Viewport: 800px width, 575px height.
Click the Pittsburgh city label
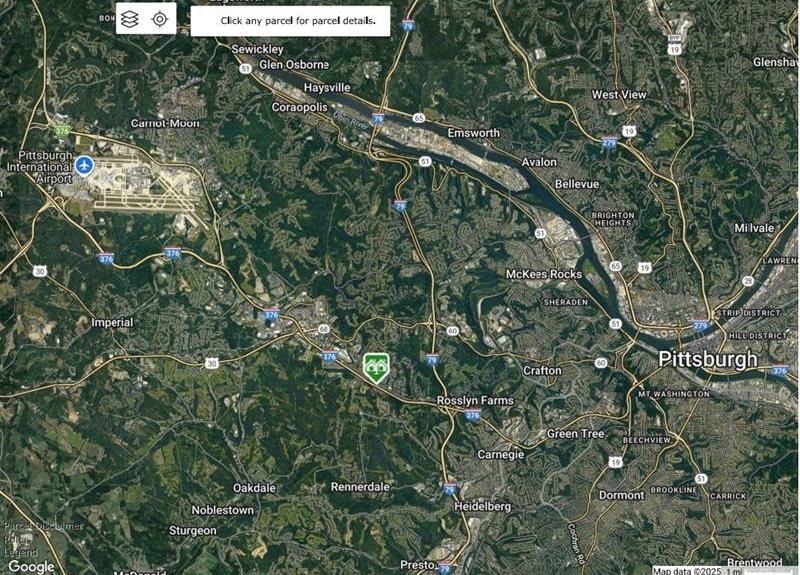(708, 359)
